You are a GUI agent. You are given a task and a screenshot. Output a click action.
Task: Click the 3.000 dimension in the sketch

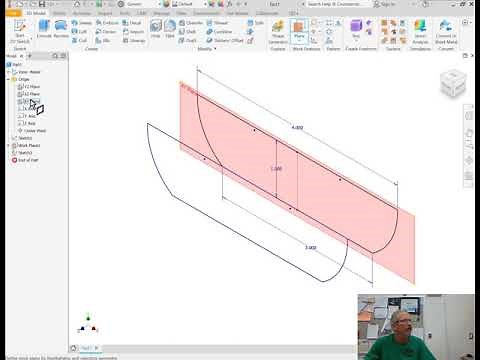pos(310,248)
